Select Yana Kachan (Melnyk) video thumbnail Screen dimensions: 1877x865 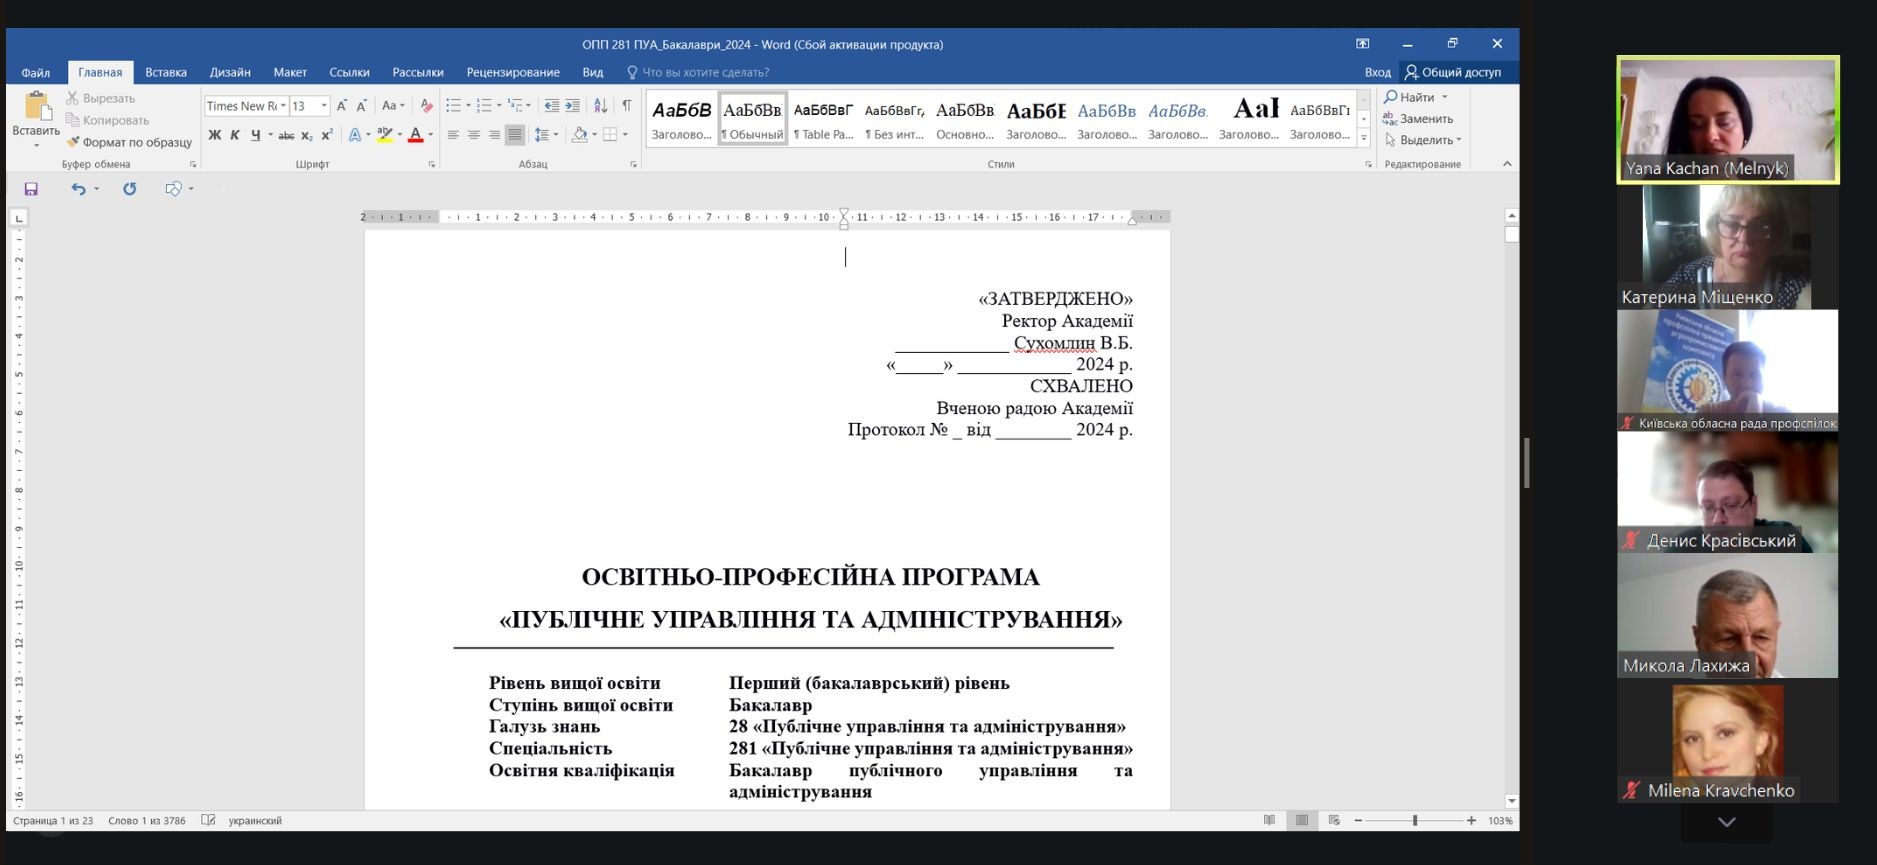[x=1728, y=119]
